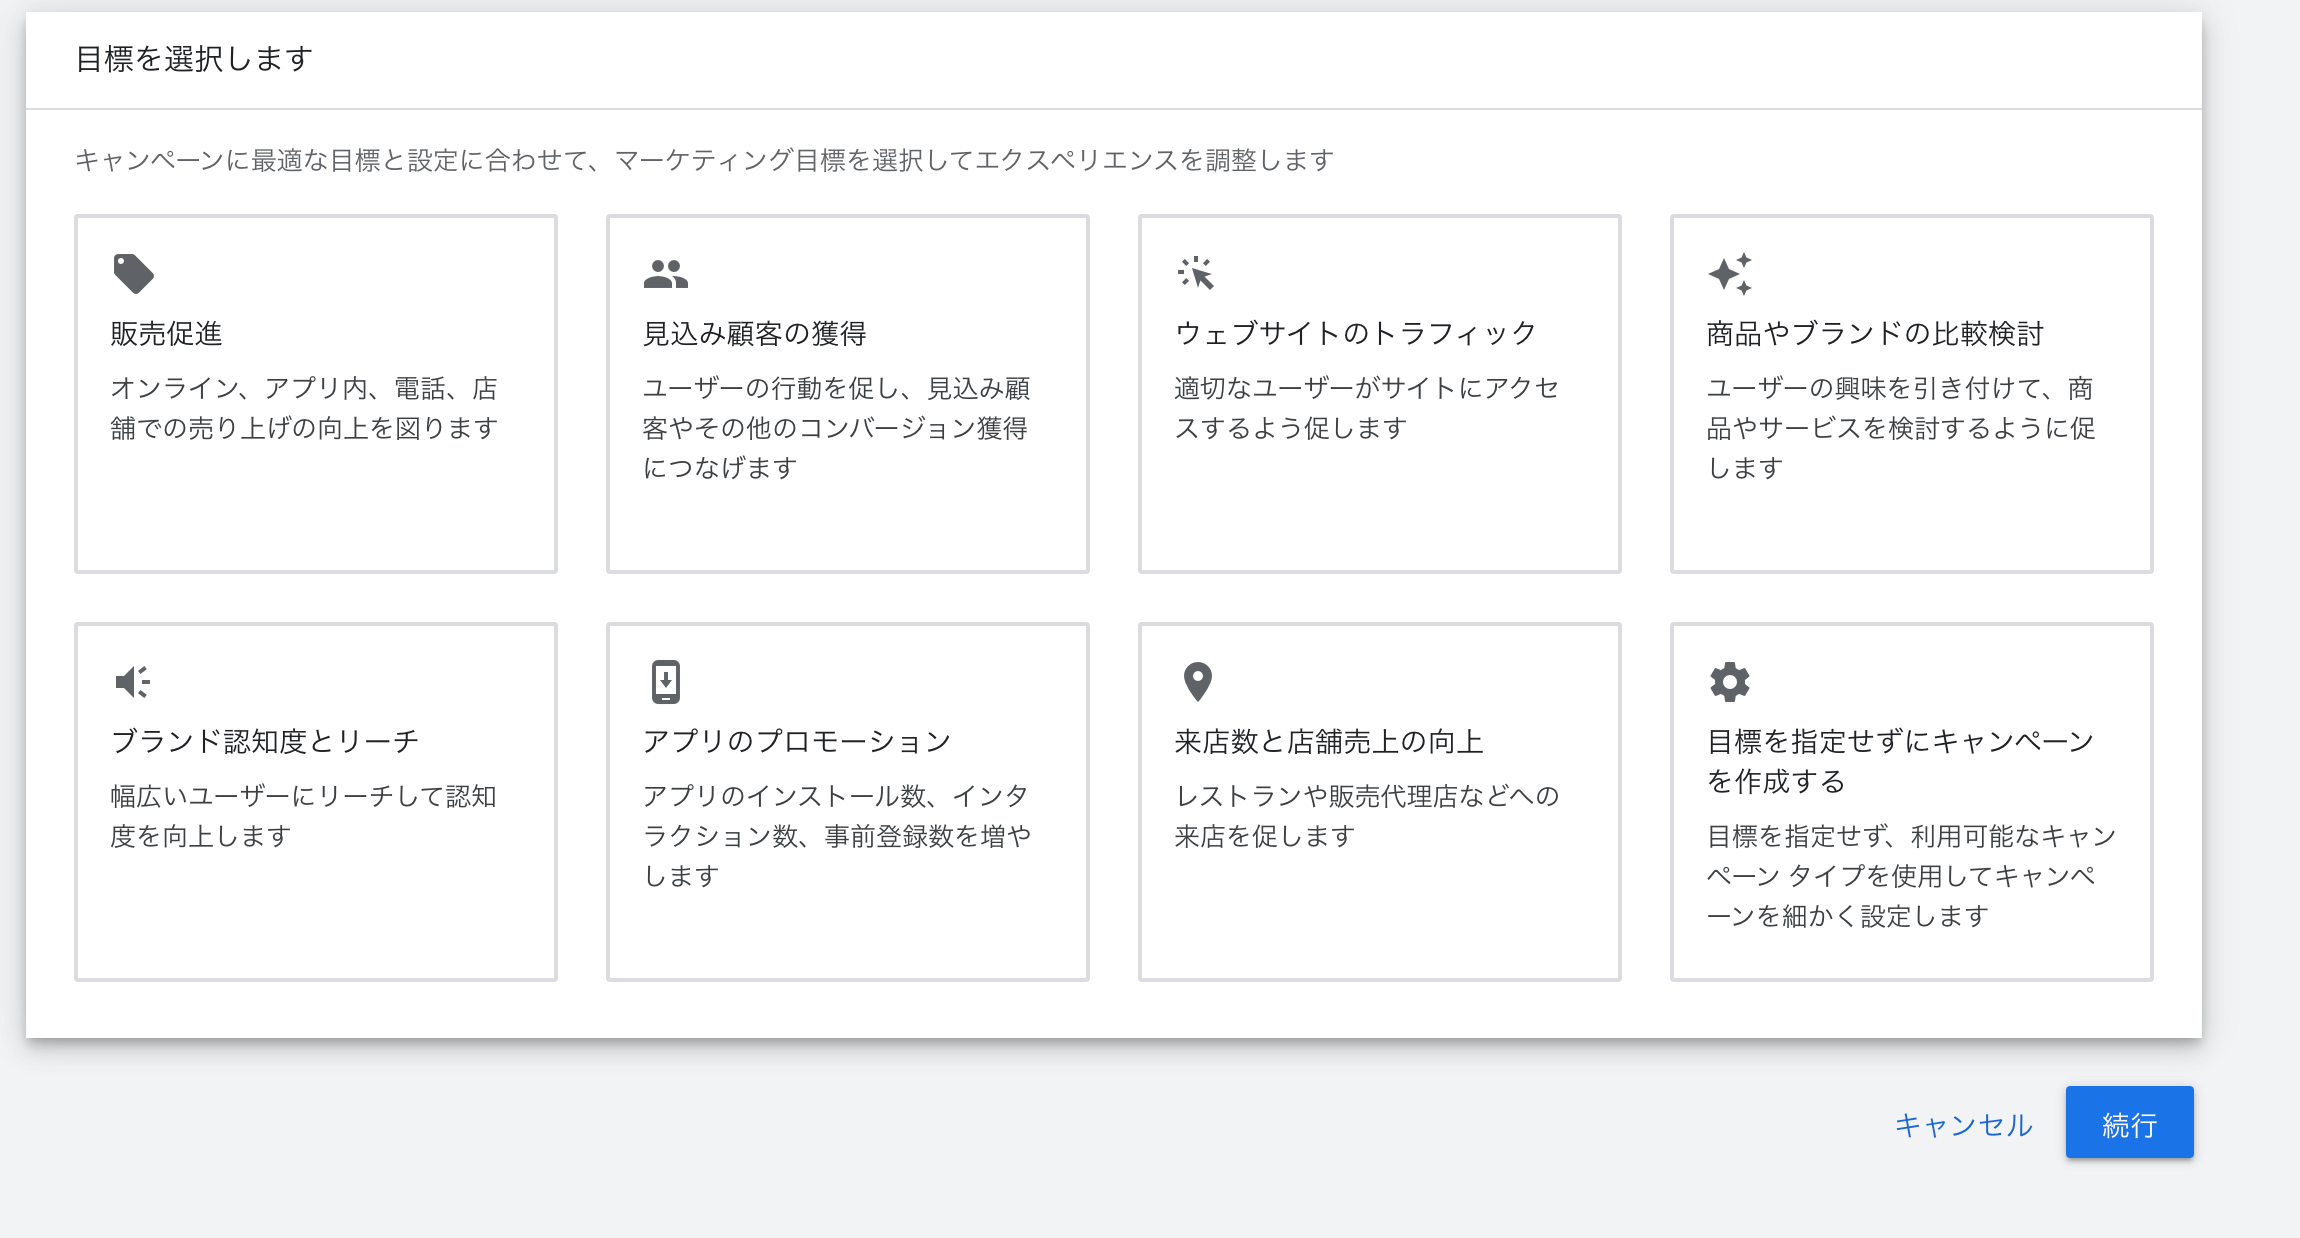Click キャンセル to cancel goal selection
2300x1238 pixels.
pos(1964,1124)
